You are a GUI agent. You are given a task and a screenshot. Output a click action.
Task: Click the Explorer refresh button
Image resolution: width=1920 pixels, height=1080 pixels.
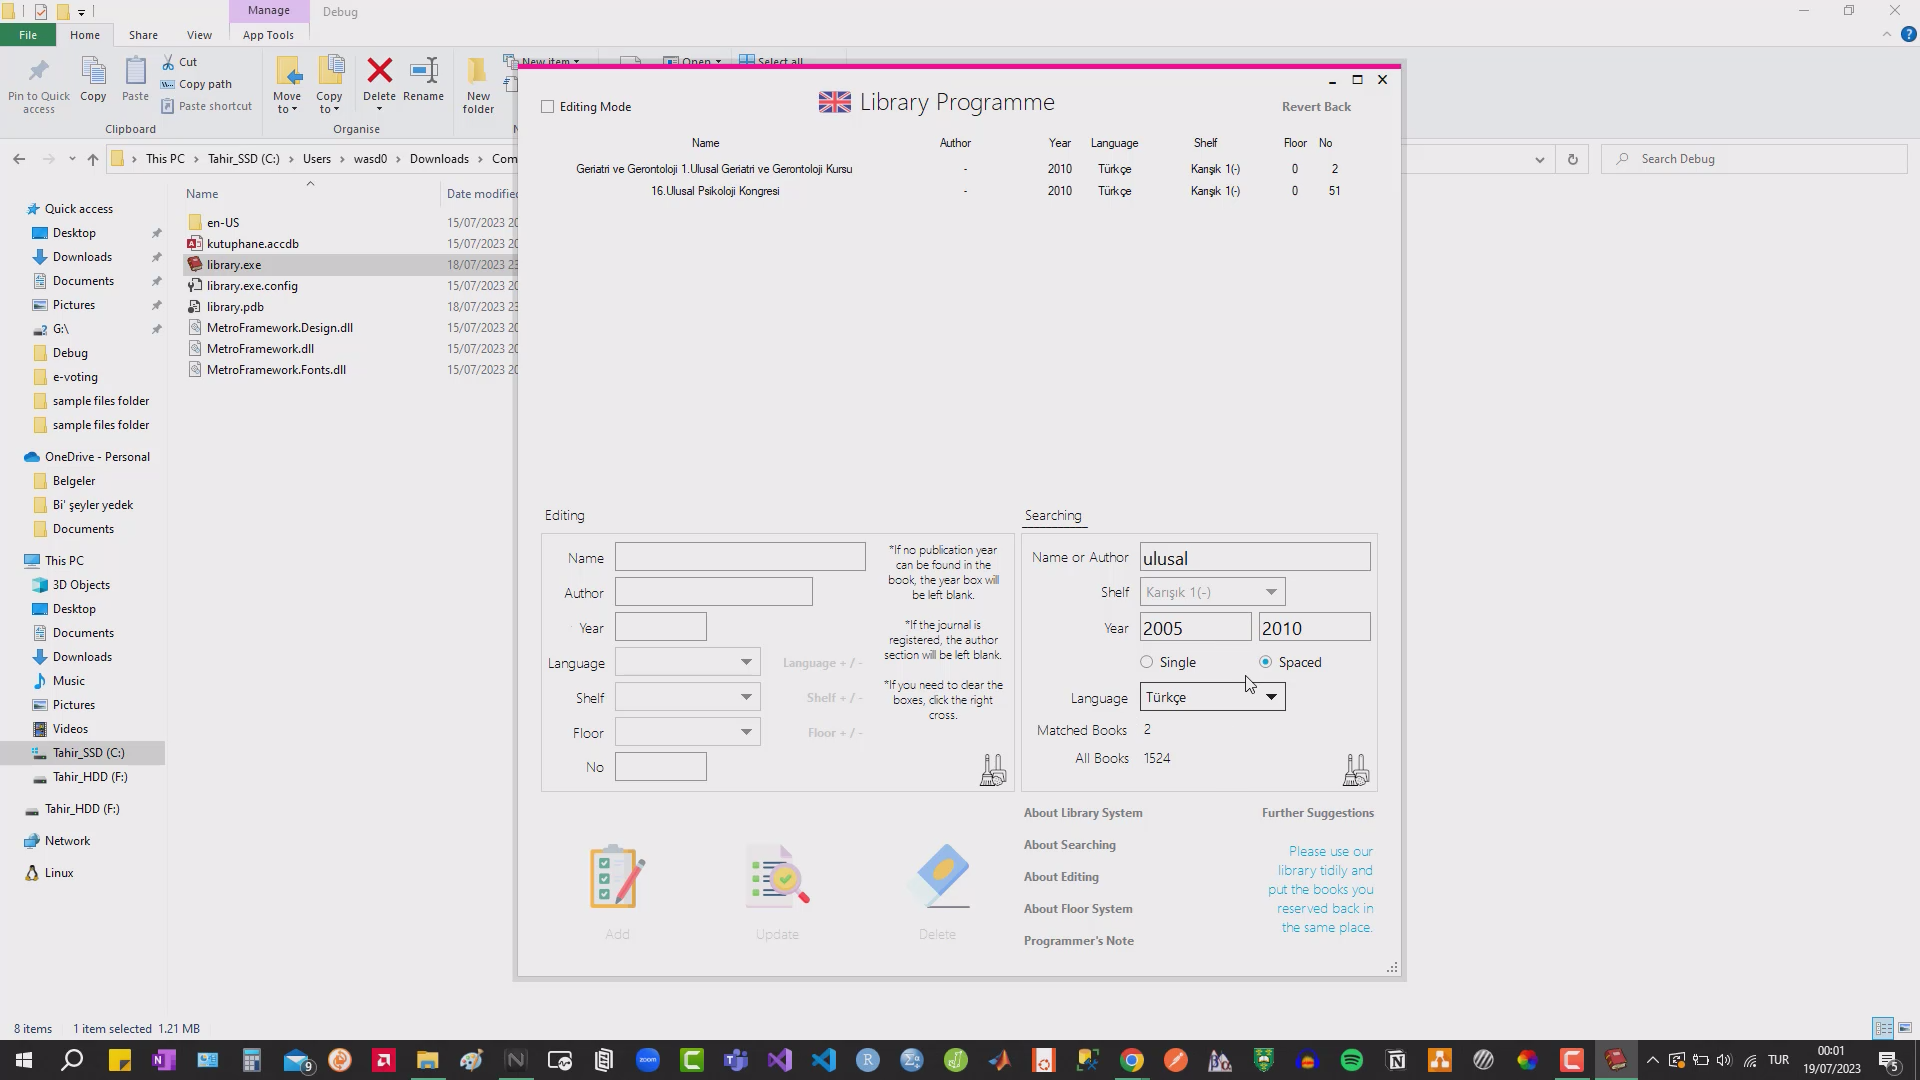pos(1572,159)
